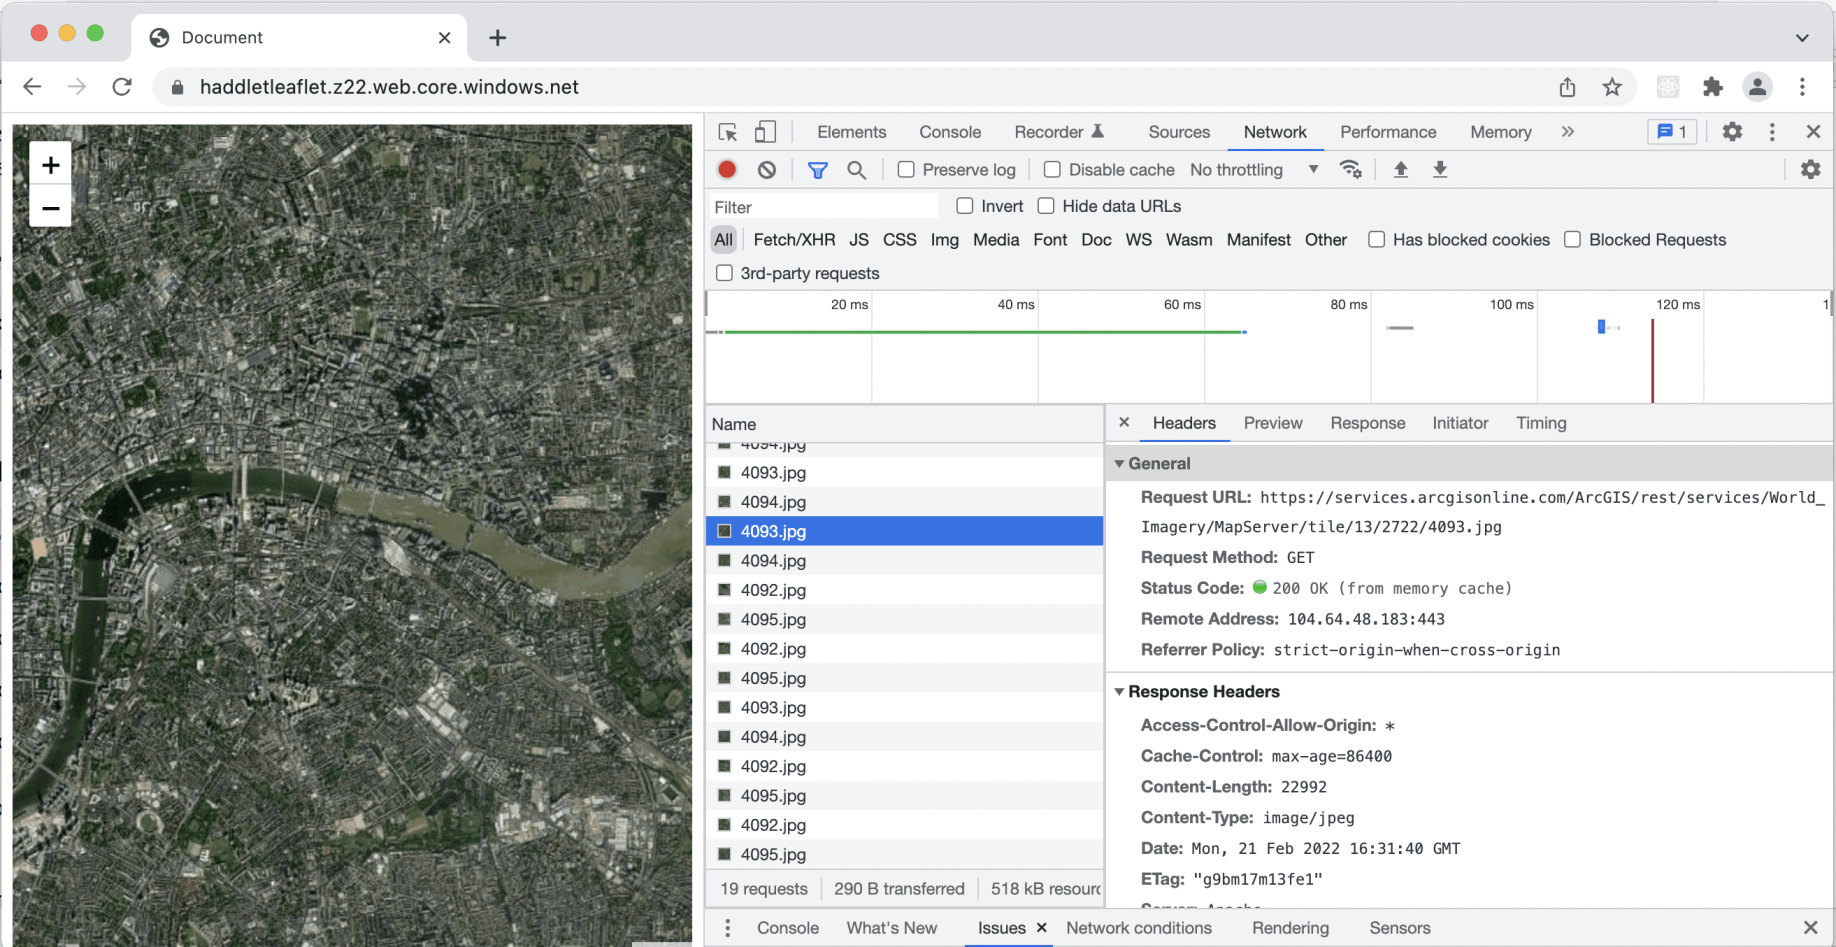Open the Timing tab
Screen dimensions: 1836x947
[1540, 423]
